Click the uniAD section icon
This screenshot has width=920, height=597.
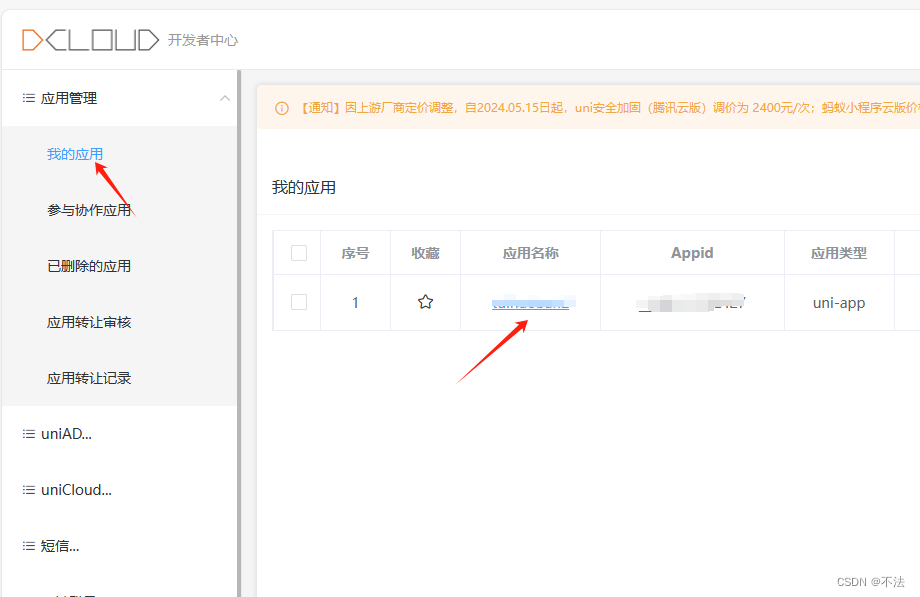[x=30, y=433]
